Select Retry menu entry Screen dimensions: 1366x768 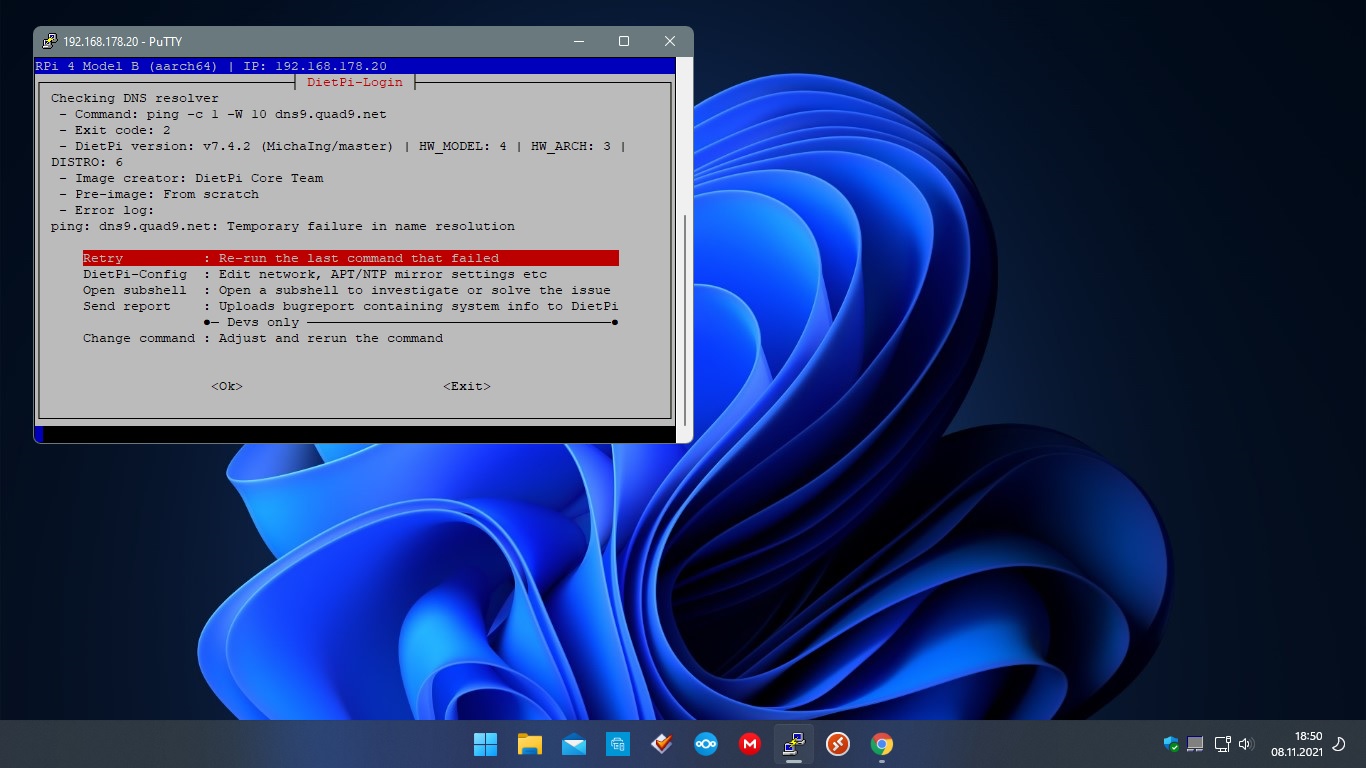pos(351,258)
